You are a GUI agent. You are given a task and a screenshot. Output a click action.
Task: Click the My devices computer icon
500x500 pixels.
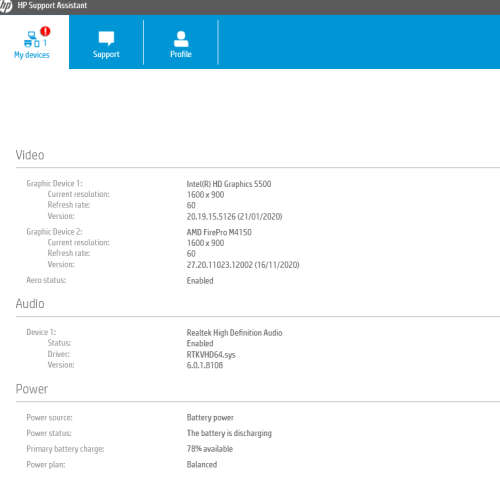pos(32,39)
